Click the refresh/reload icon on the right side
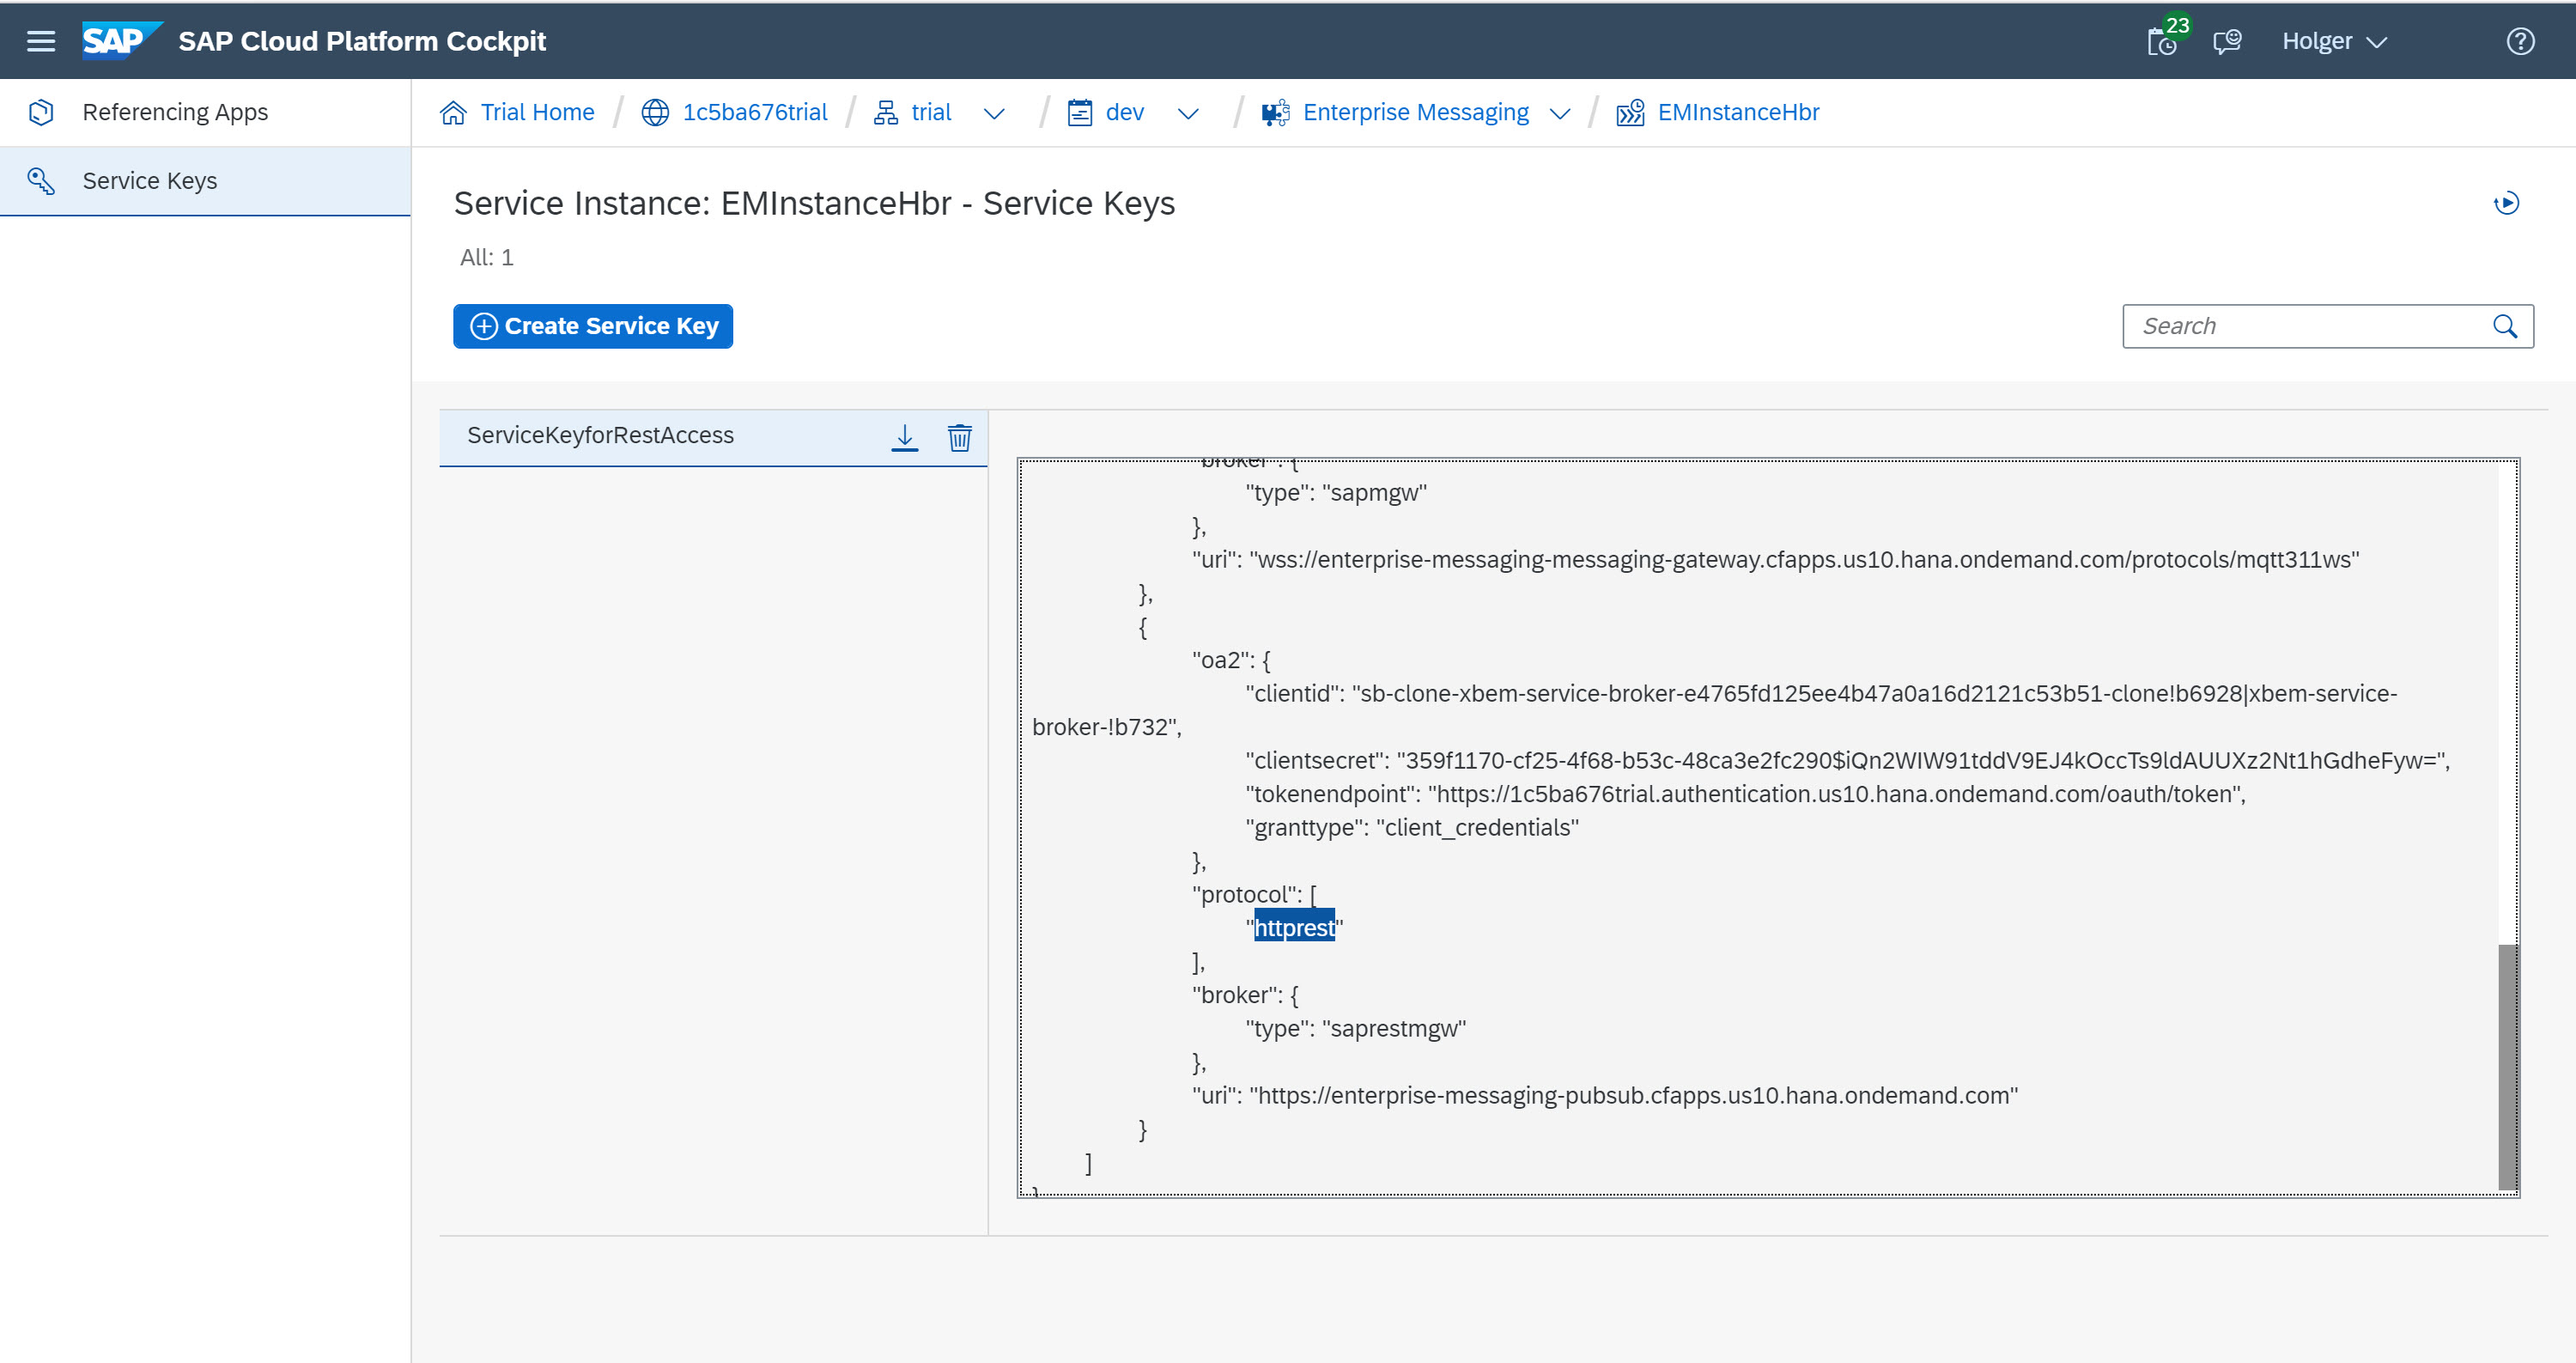 point(2506,204)
